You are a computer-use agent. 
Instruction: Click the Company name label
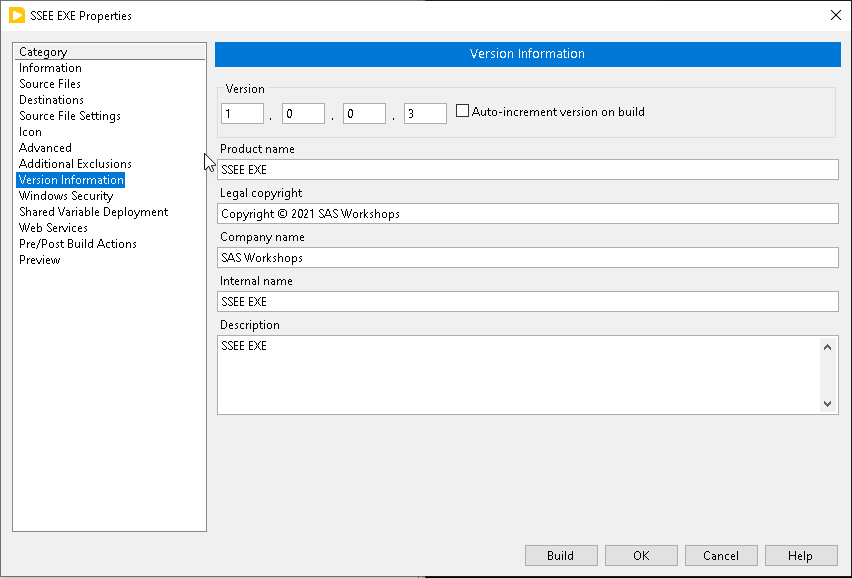click(262, 237)
